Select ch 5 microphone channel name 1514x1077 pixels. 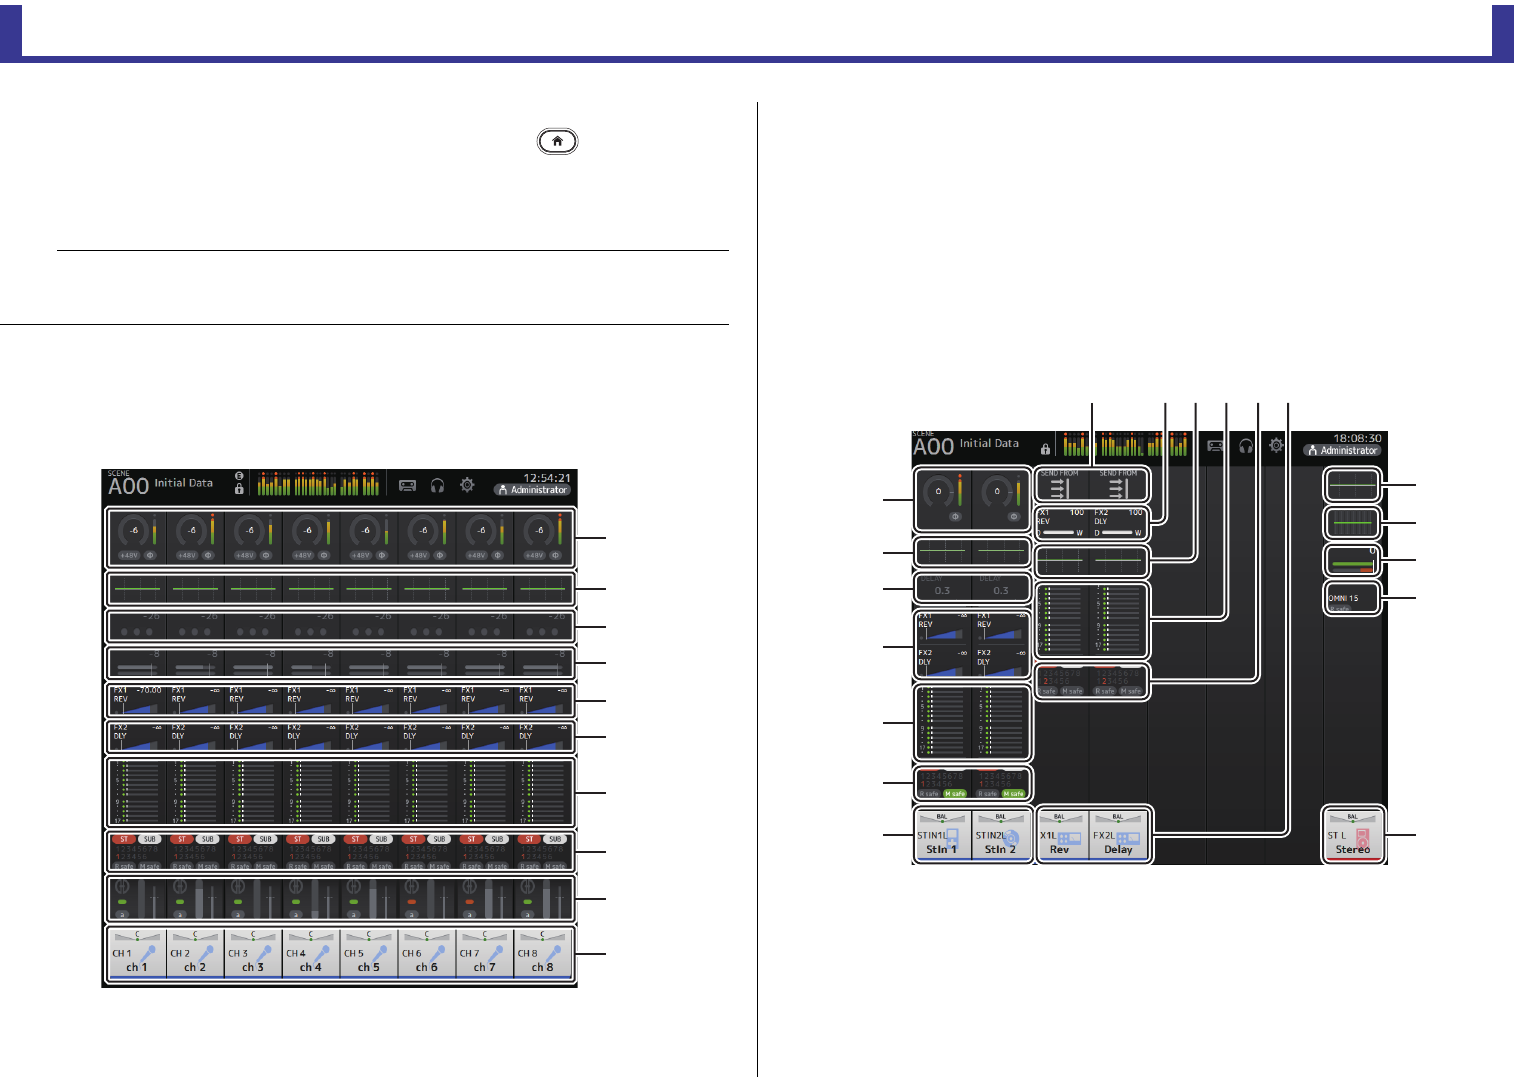point(369,954)
